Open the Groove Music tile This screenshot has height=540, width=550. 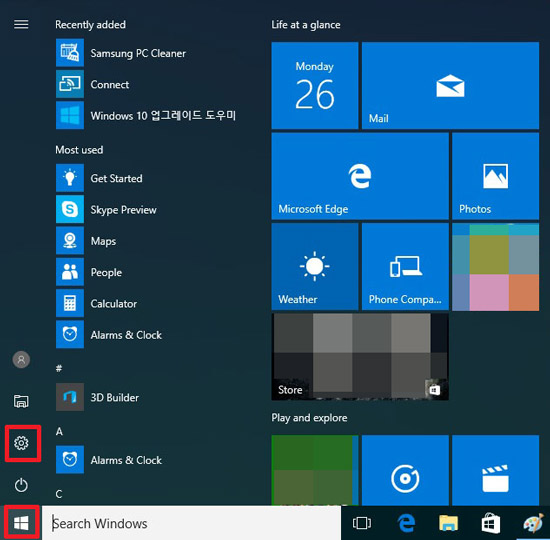tap(405, 470)
